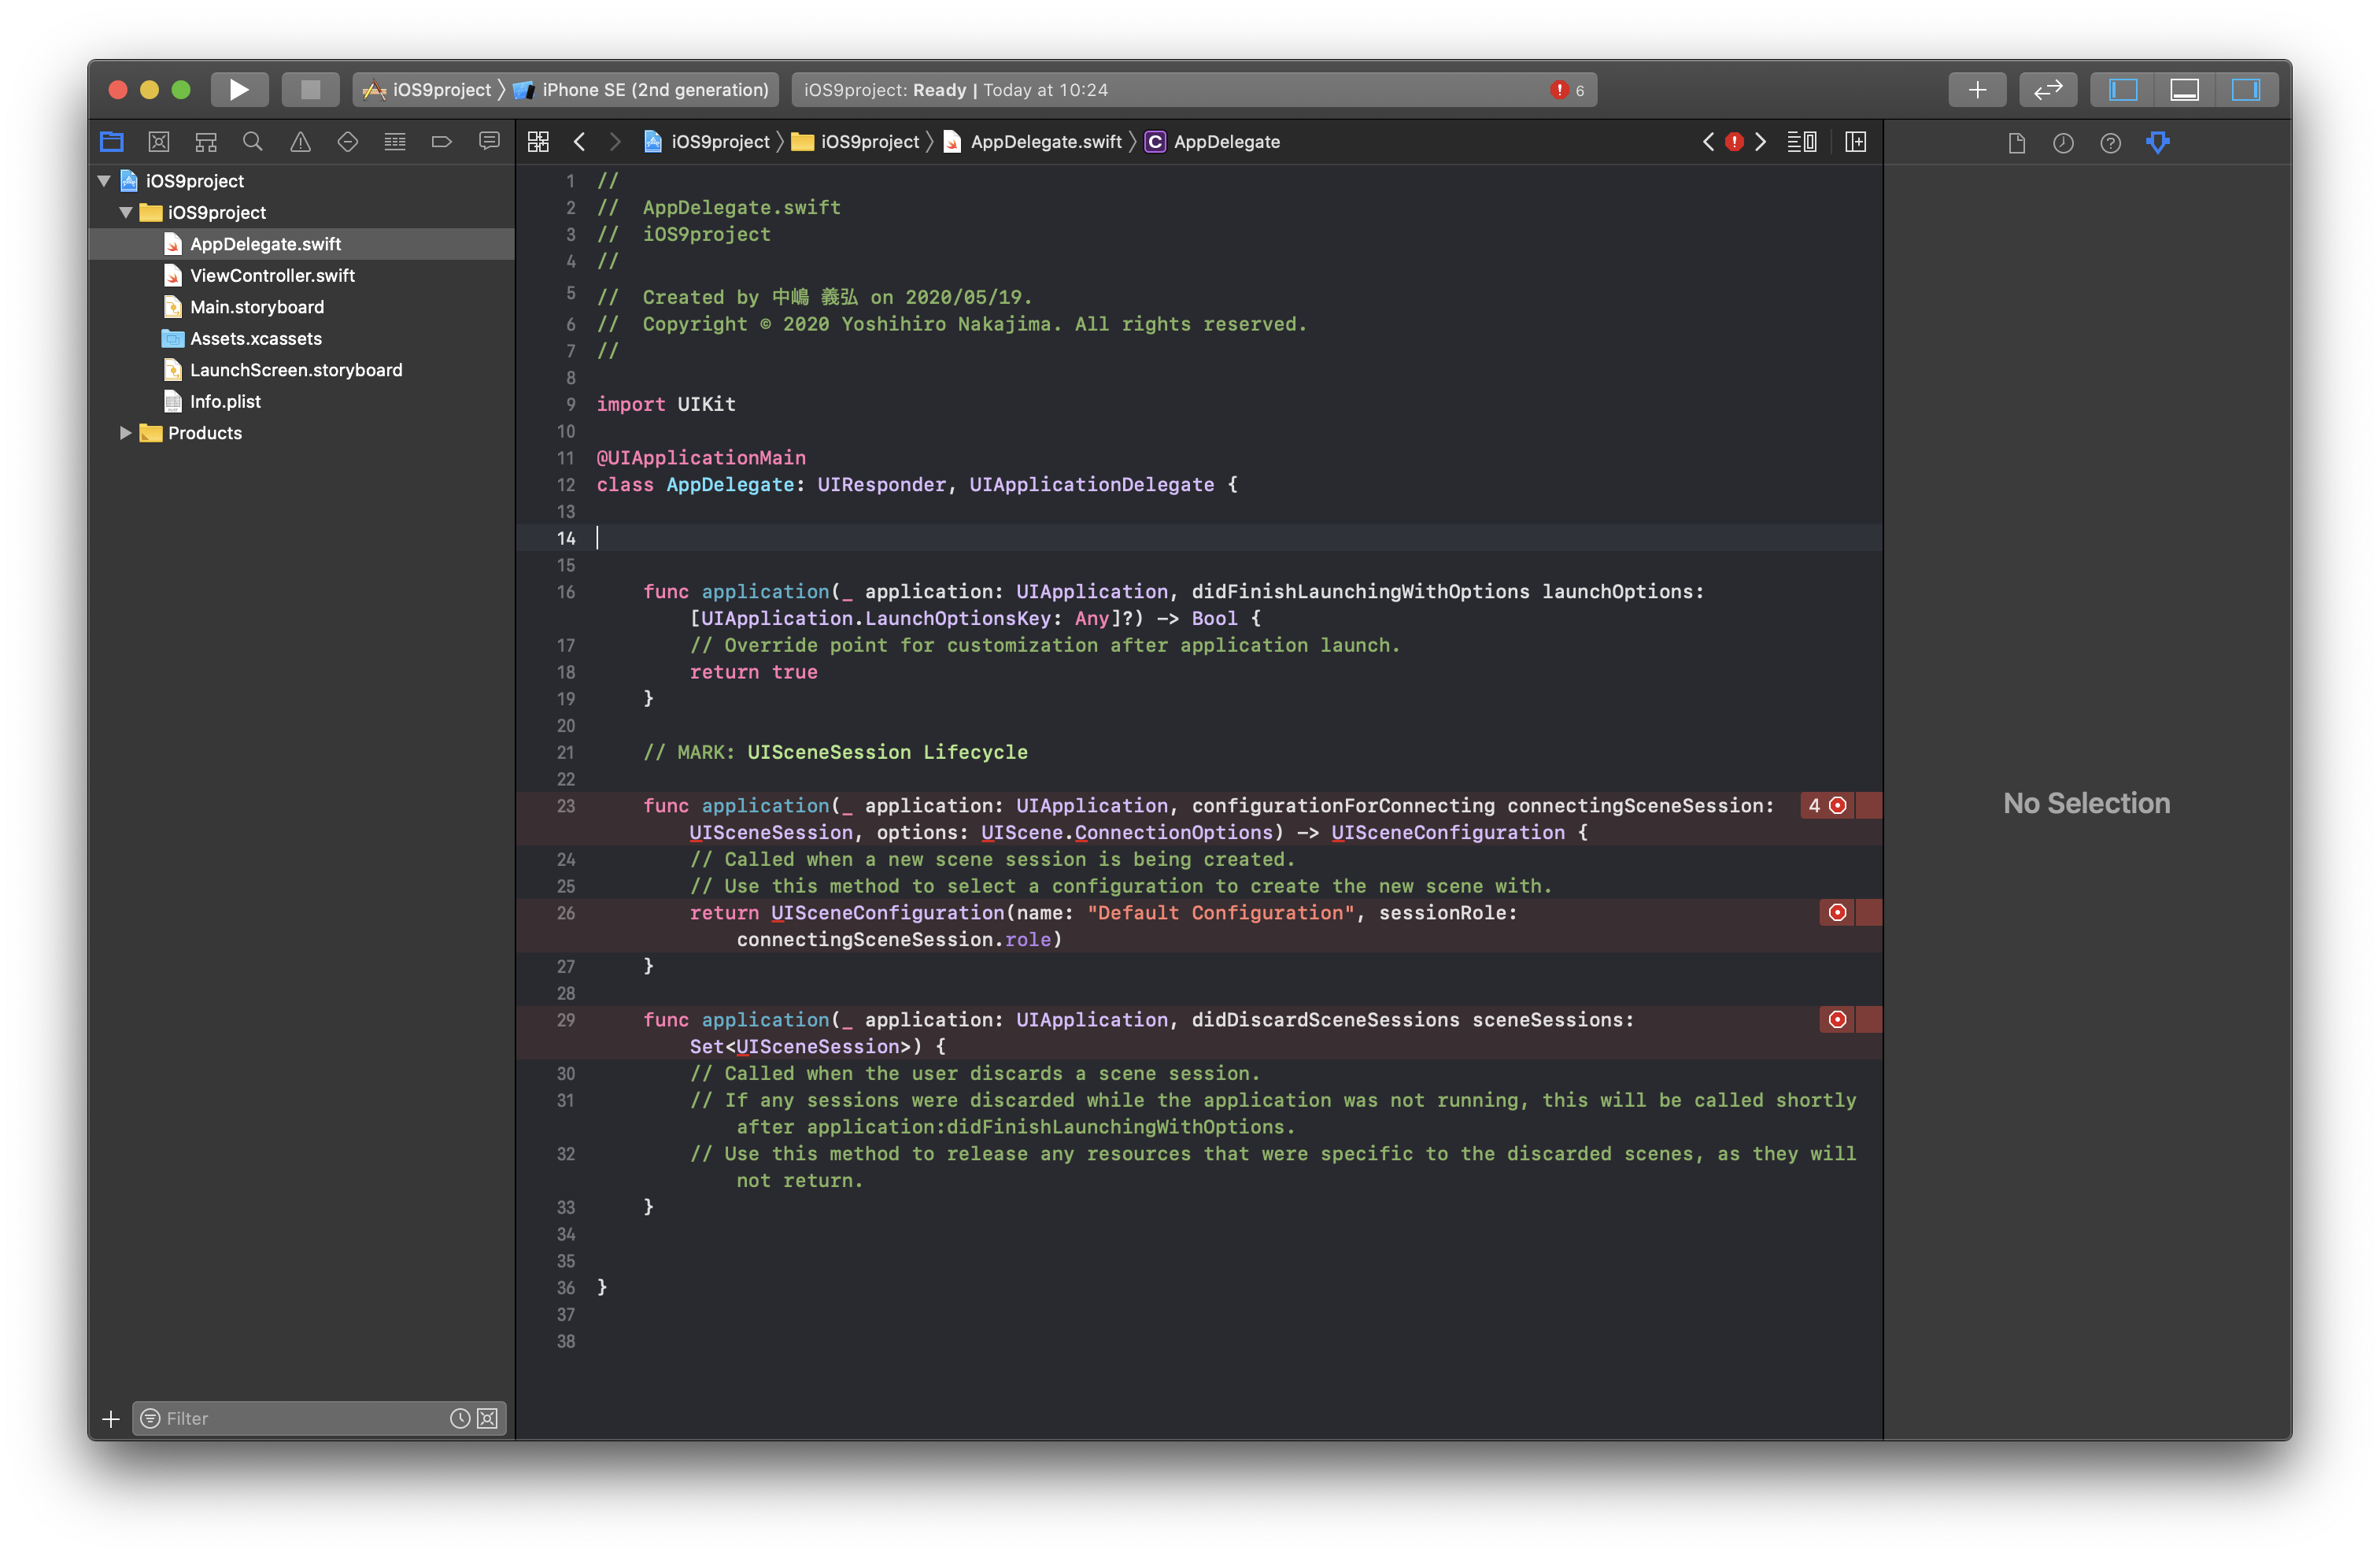
Task: Toggle source-controlled files filter
Action: coord(488,1418)
